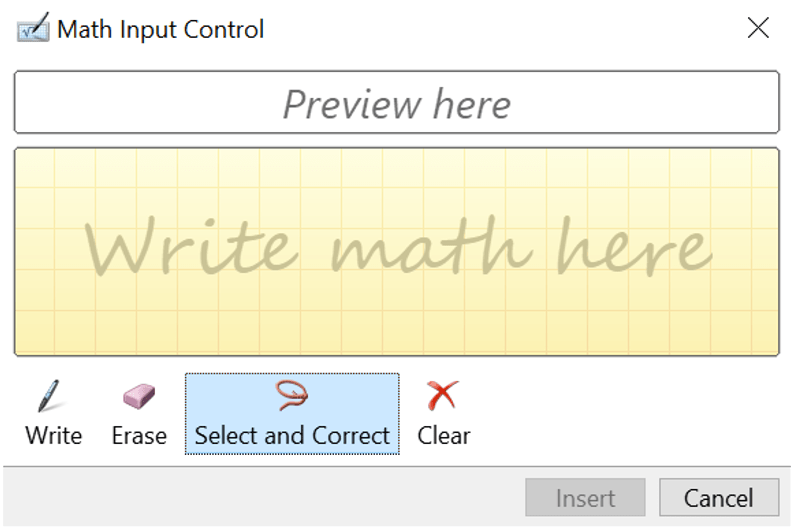793x527 pixels.
Task: Click the 'Preview here' placeholder text
Action: tap(397, 103)
